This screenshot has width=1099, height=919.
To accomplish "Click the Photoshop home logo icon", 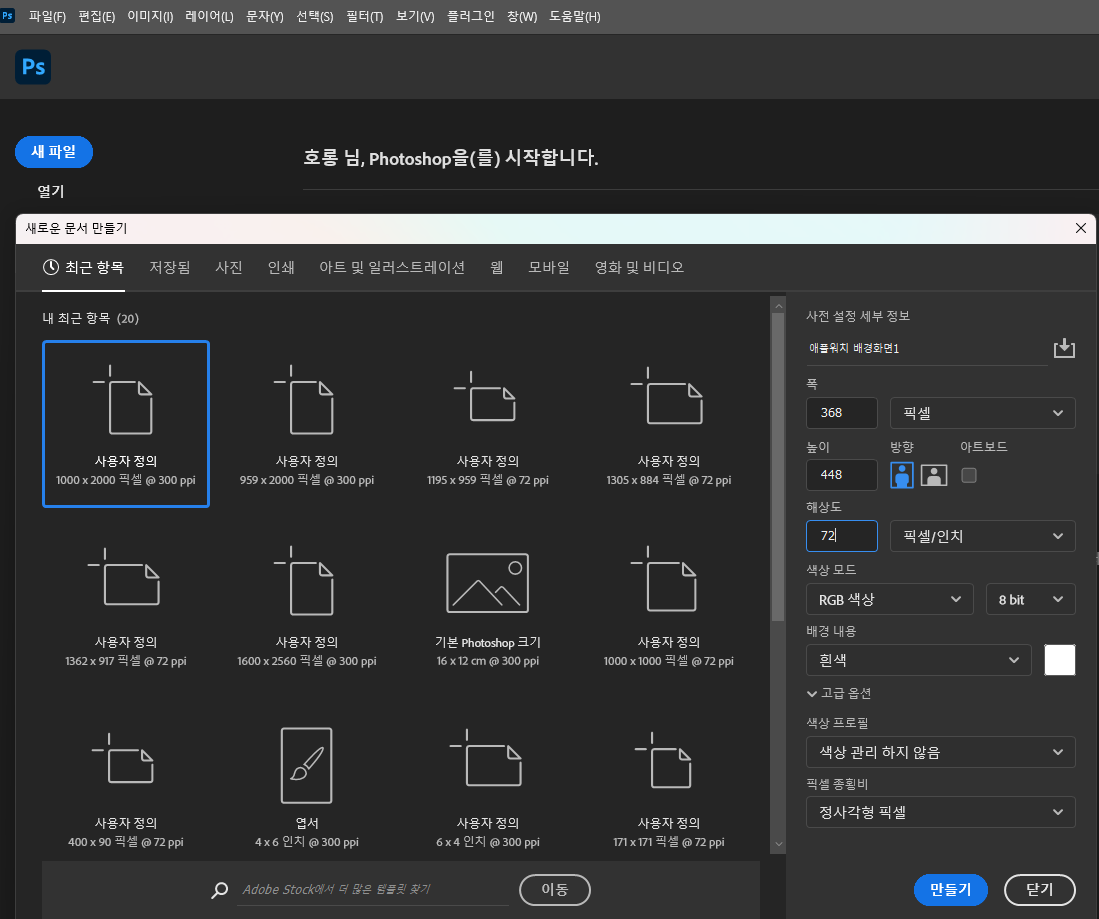I will point(33,67).
